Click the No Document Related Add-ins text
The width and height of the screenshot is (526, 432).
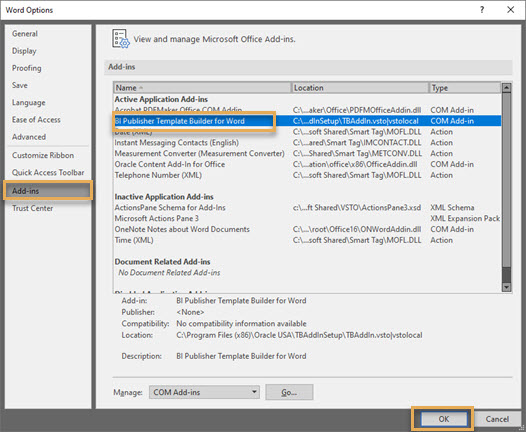(x=169, y=273)
